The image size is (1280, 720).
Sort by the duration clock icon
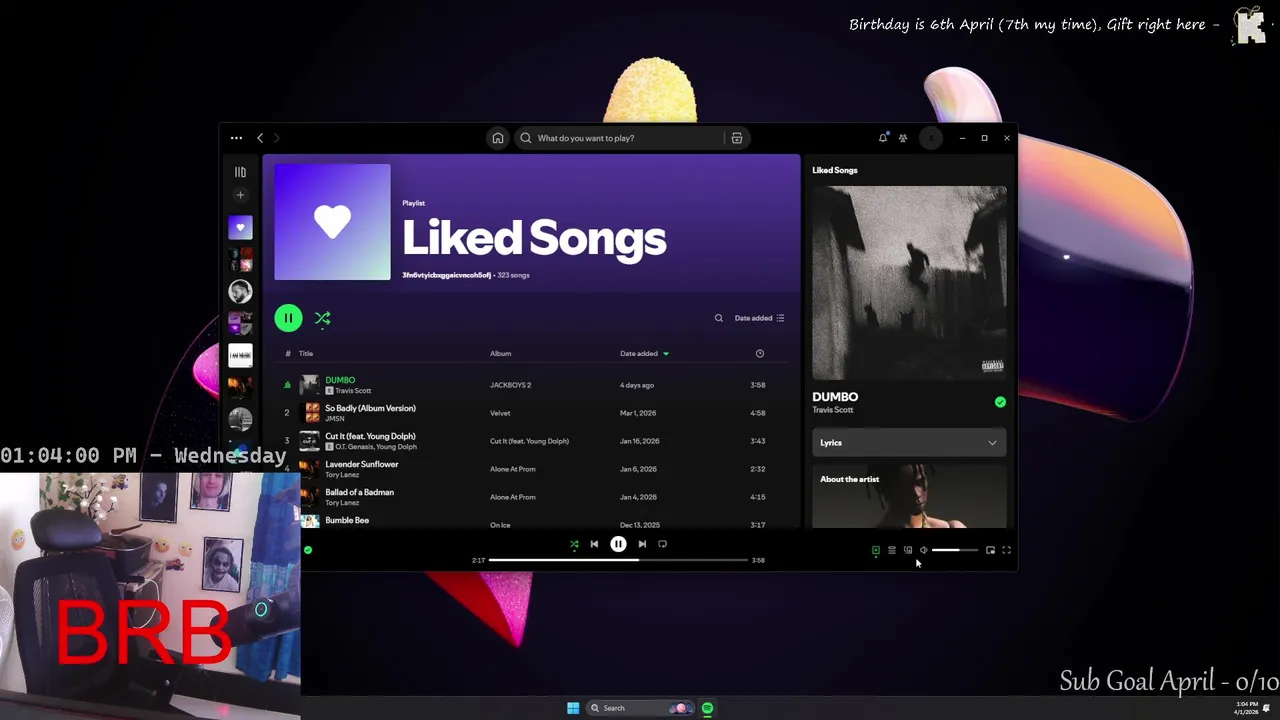pyautogui.click(x=760, y=353)
